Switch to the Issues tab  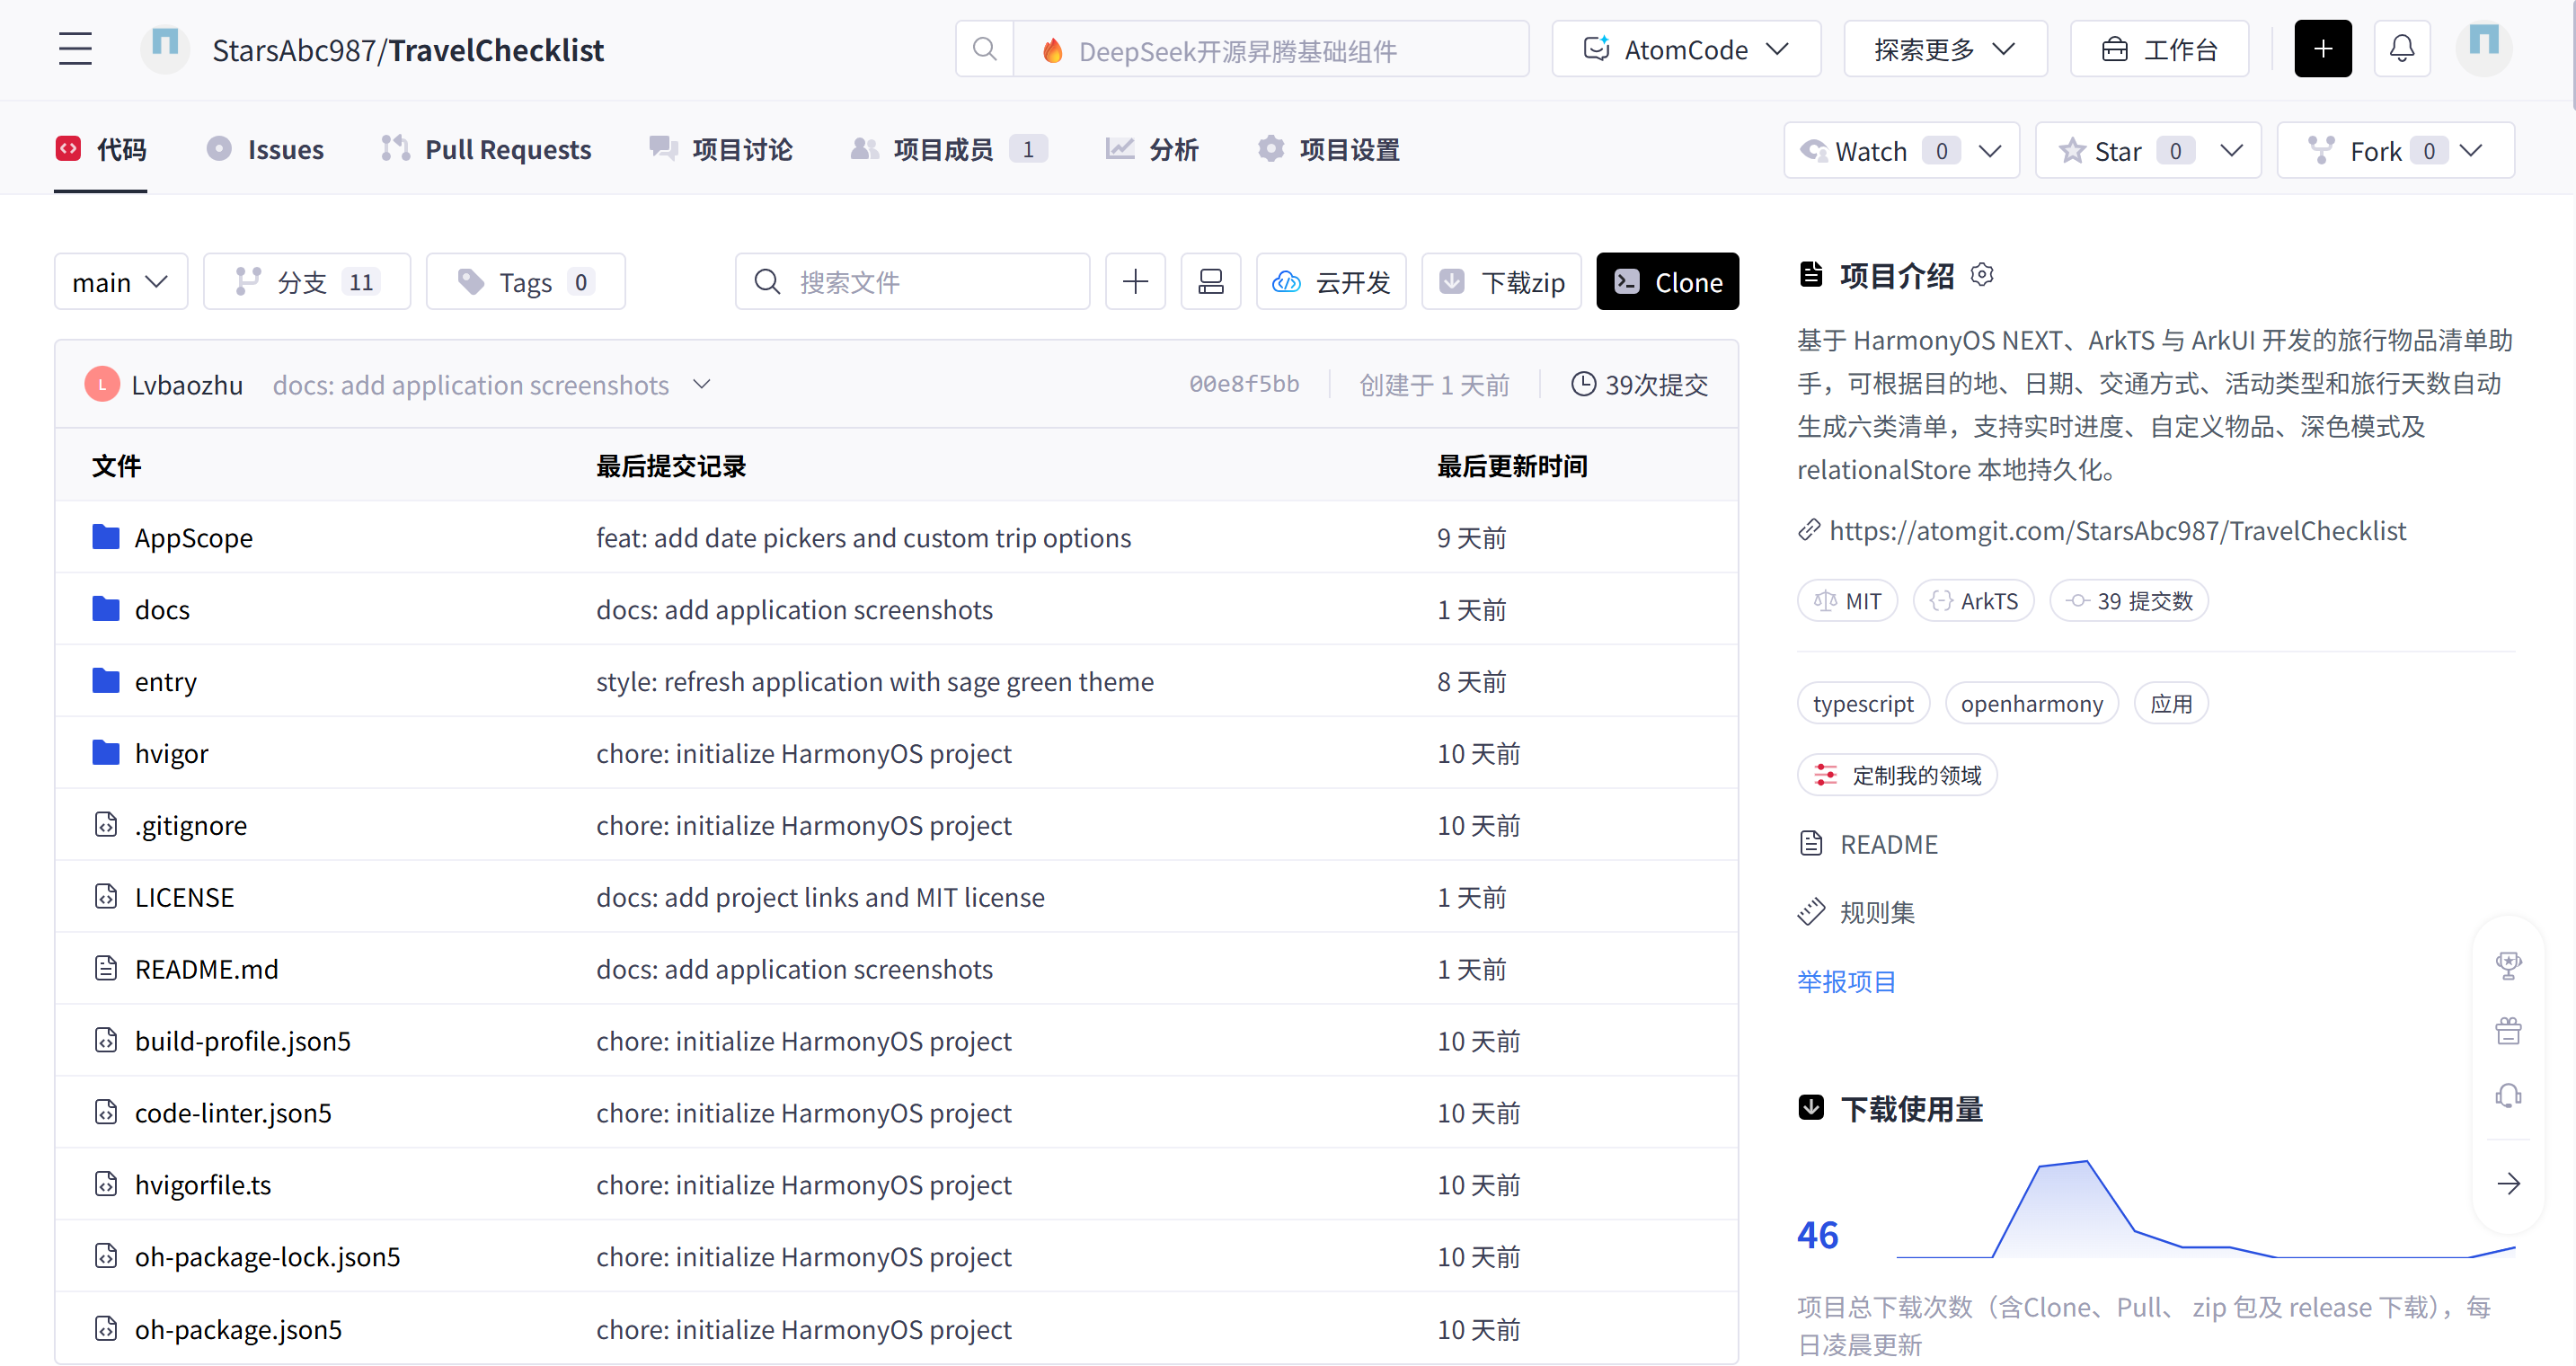coord(265,150)
